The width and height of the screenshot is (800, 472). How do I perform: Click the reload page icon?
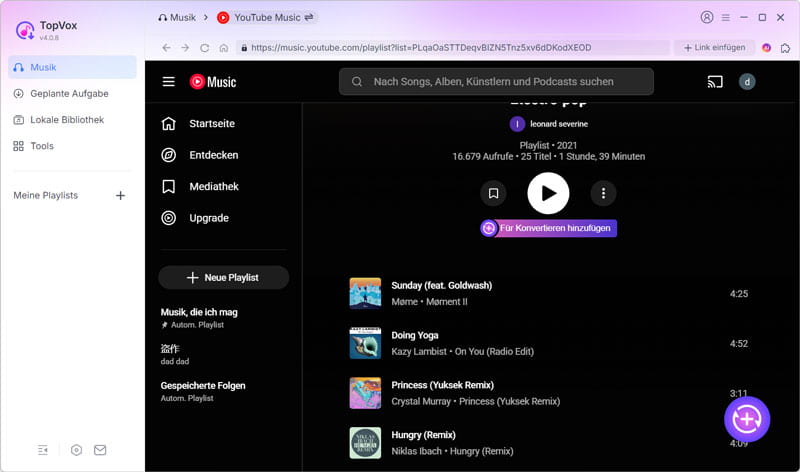coord(205,47)
